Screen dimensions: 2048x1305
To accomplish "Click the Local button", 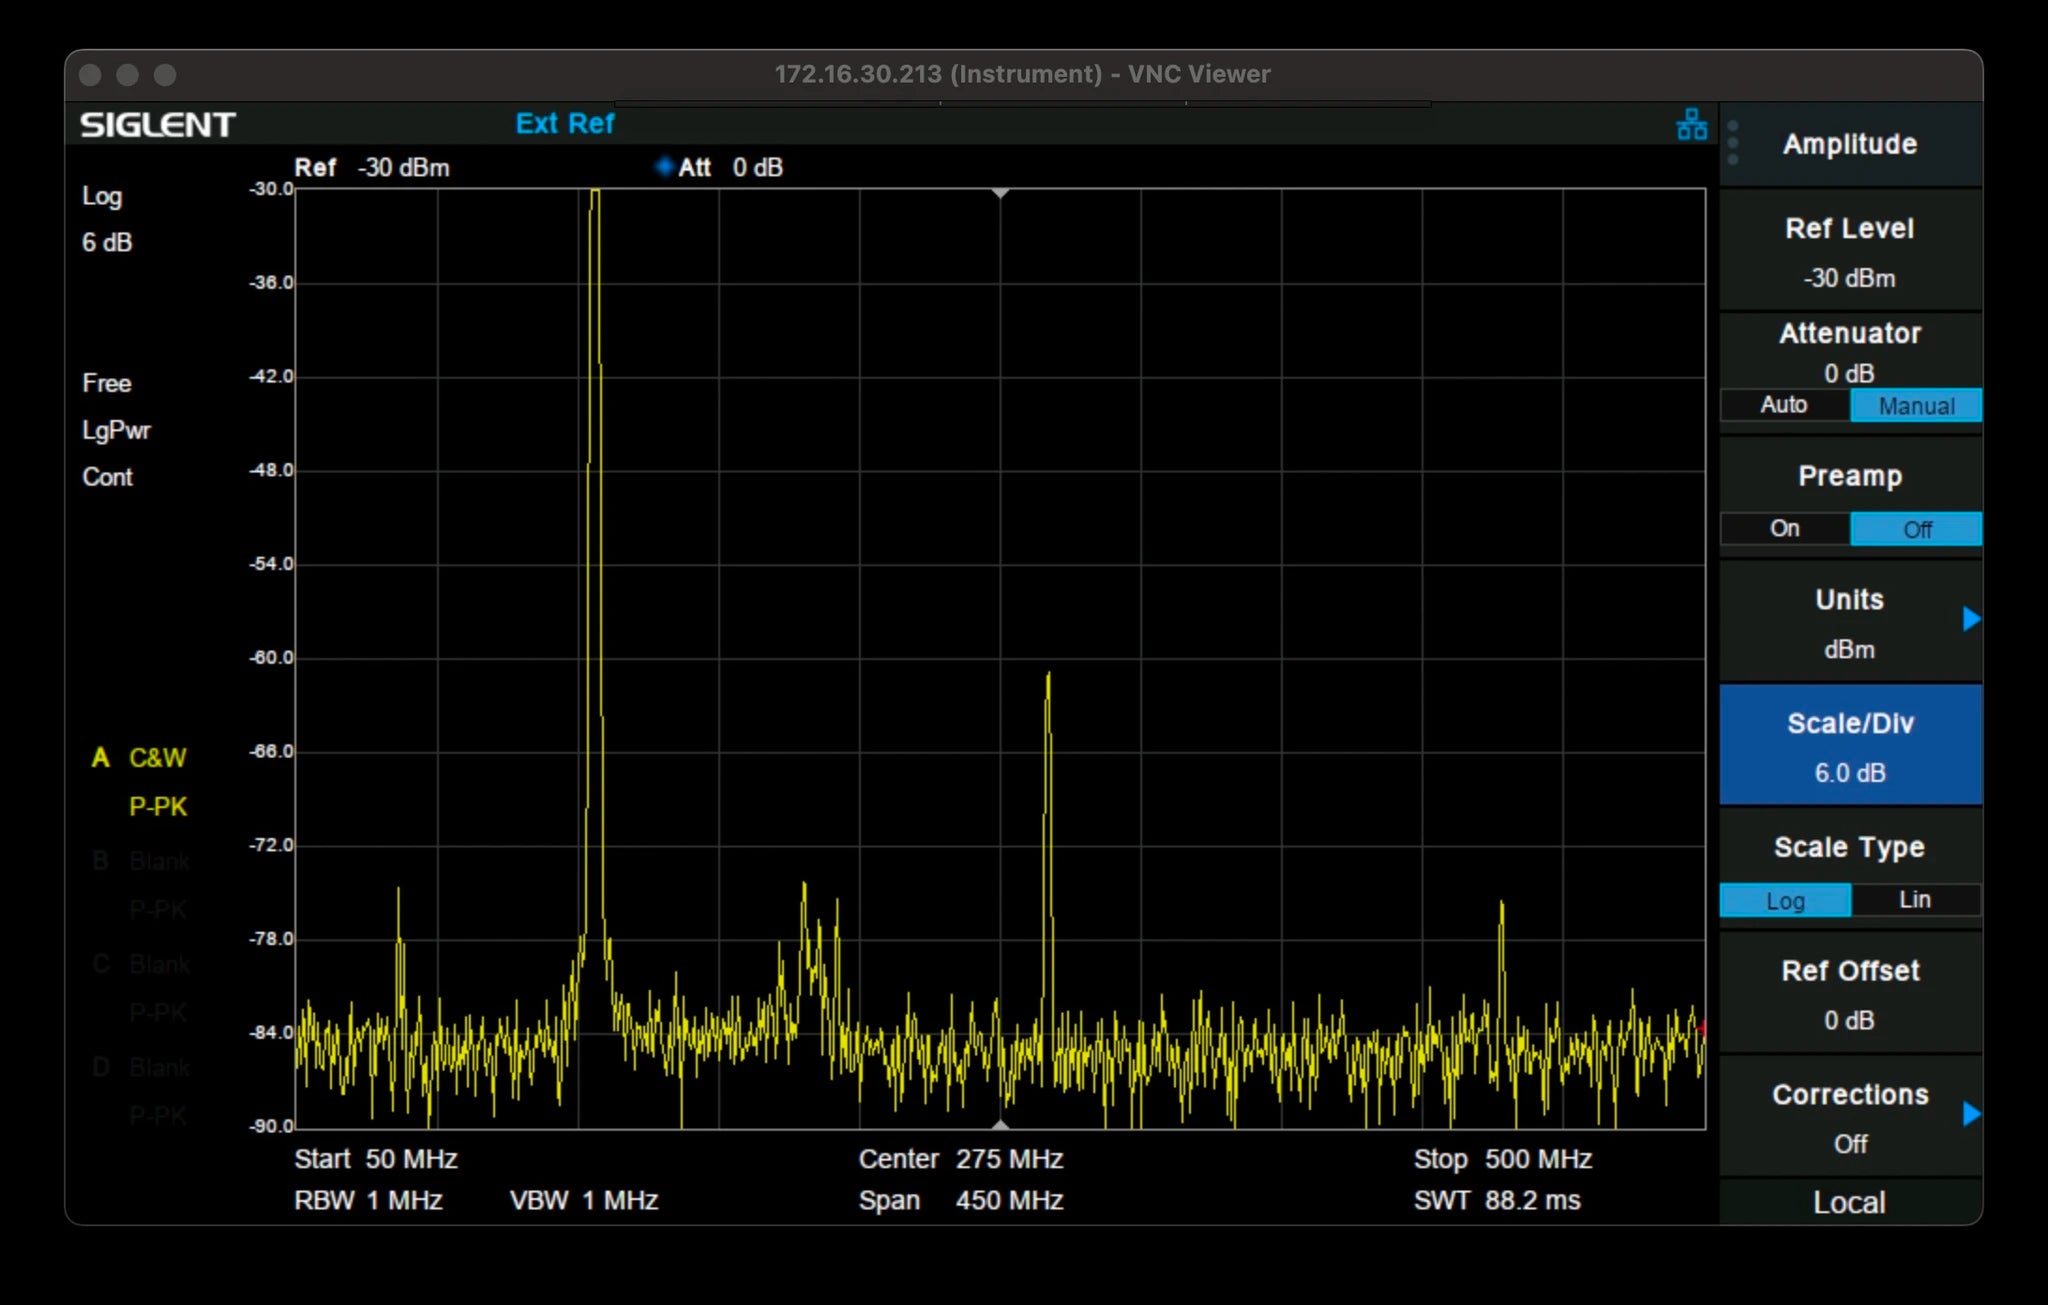I will coord(1850,1202).
